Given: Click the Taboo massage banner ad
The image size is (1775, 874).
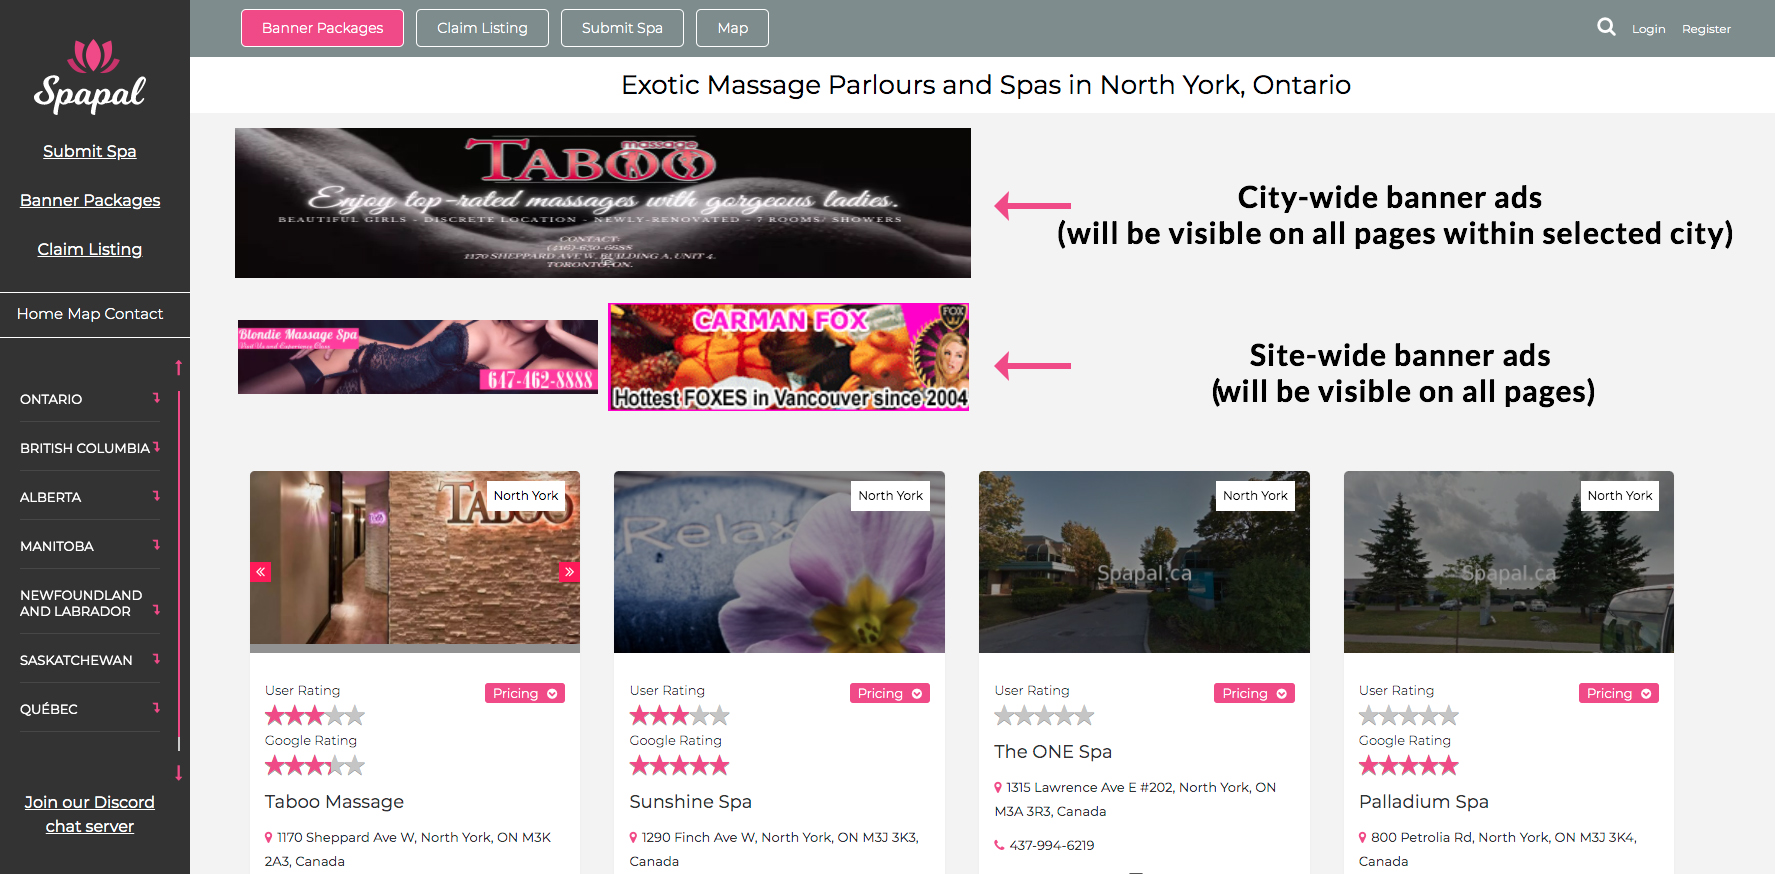Looking at the screenshot, I should click(x=603, y=203).
